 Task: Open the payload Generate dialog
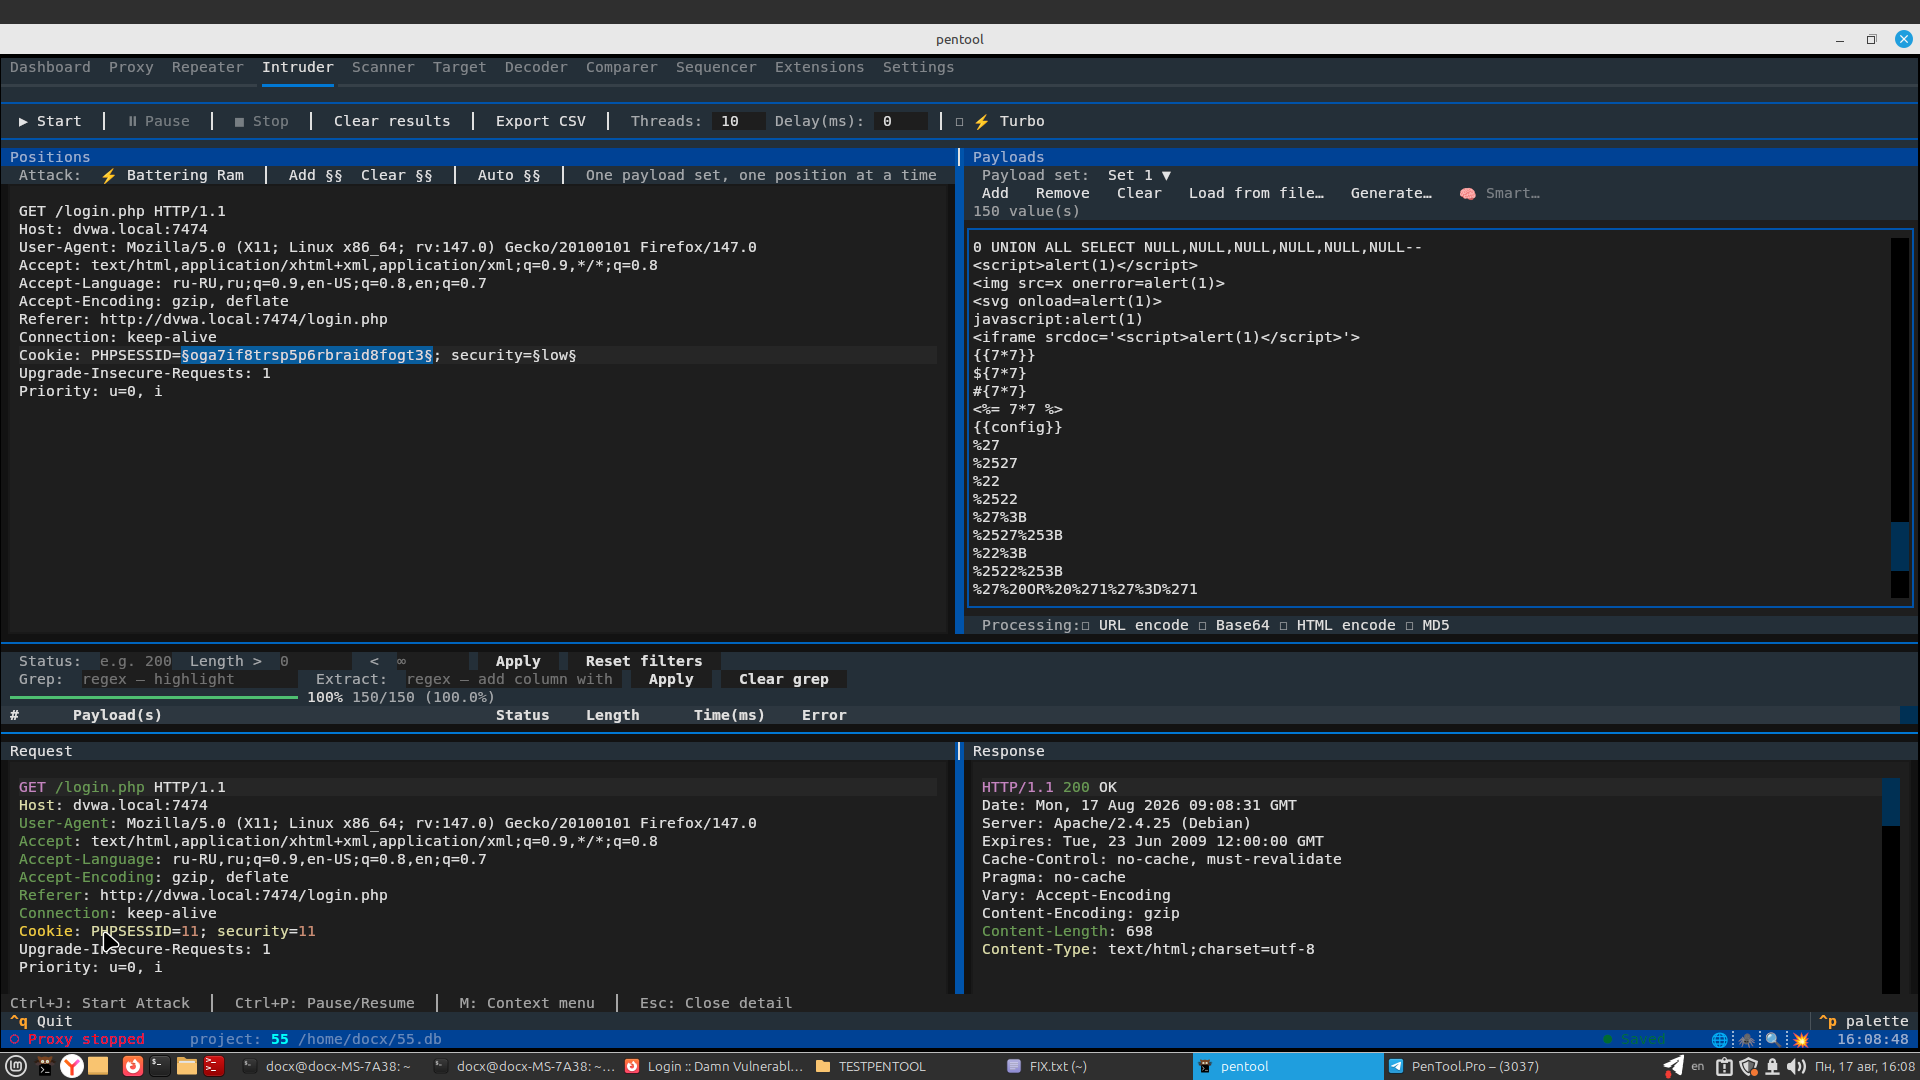[1391, 193]
